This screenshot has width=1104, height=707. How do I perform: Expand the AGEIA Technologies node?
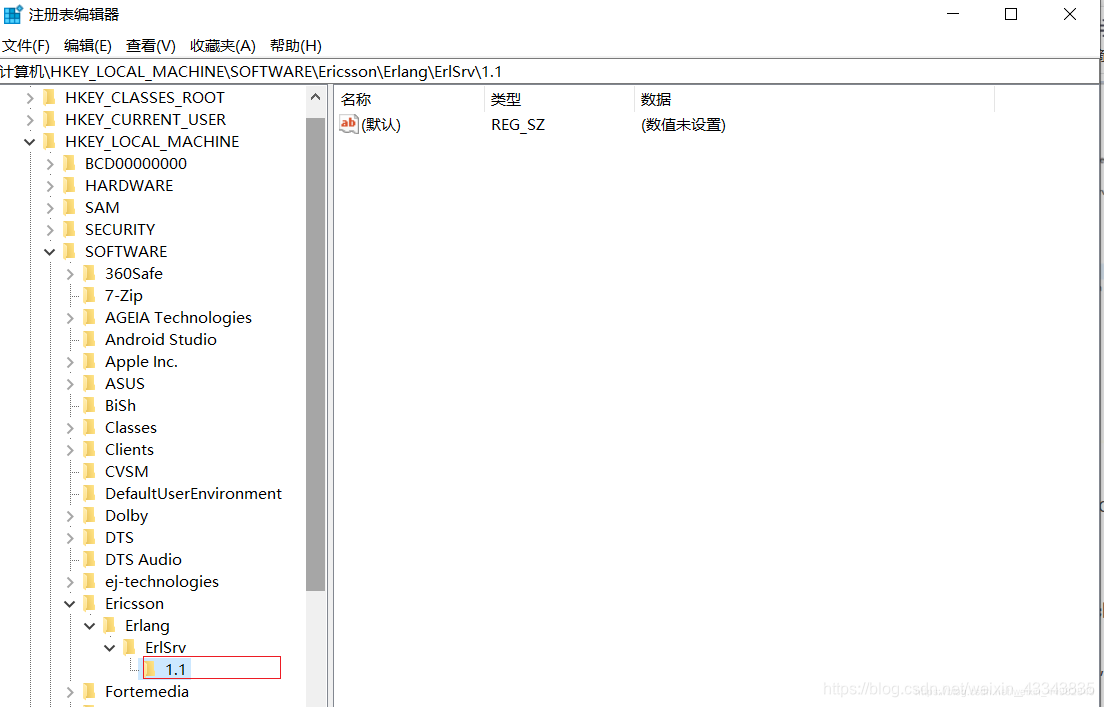[x=70, y=318]
